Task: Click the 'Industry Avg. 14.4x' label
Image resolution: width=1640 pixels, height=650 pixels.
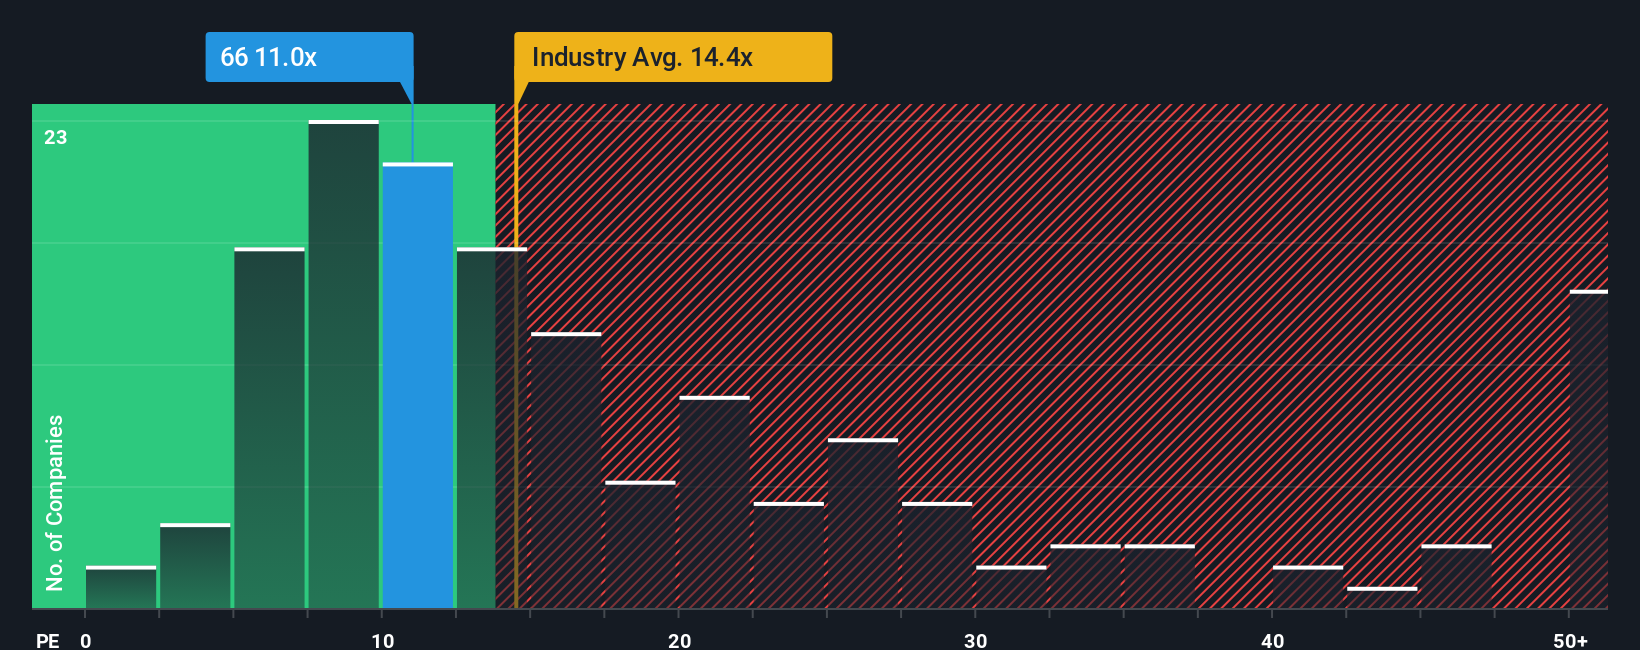Action: click(672, 57)
